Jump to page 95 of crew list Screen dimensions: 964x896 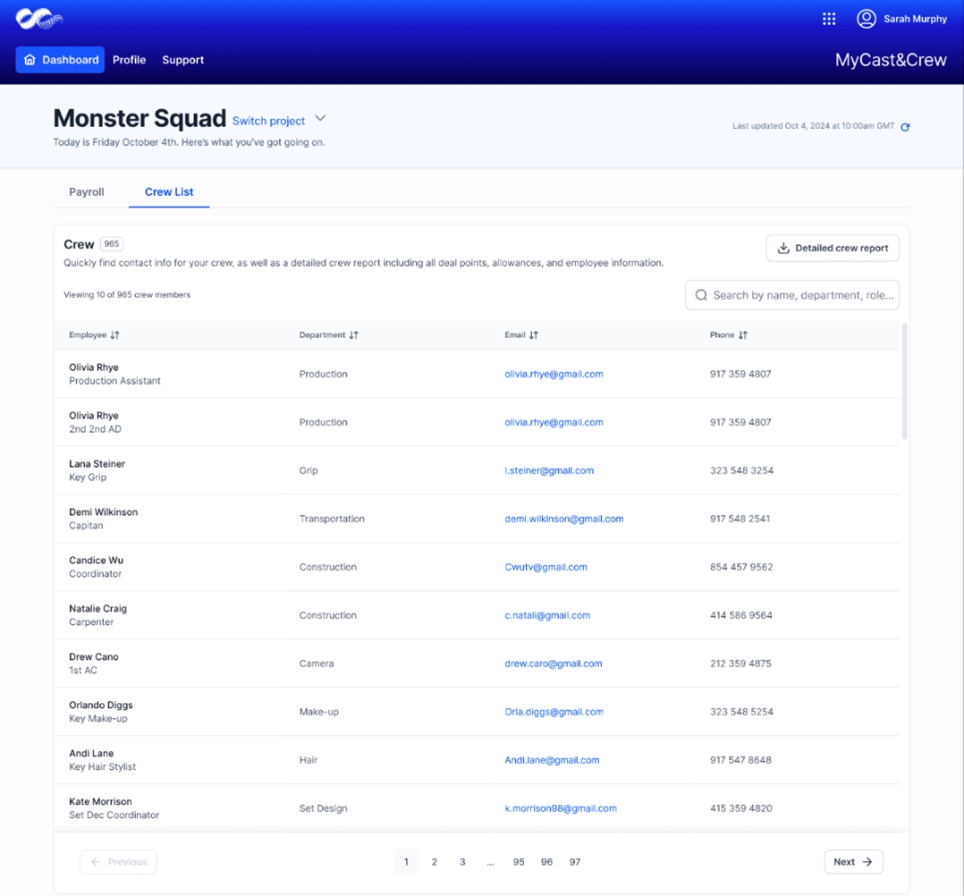point(518,862)
